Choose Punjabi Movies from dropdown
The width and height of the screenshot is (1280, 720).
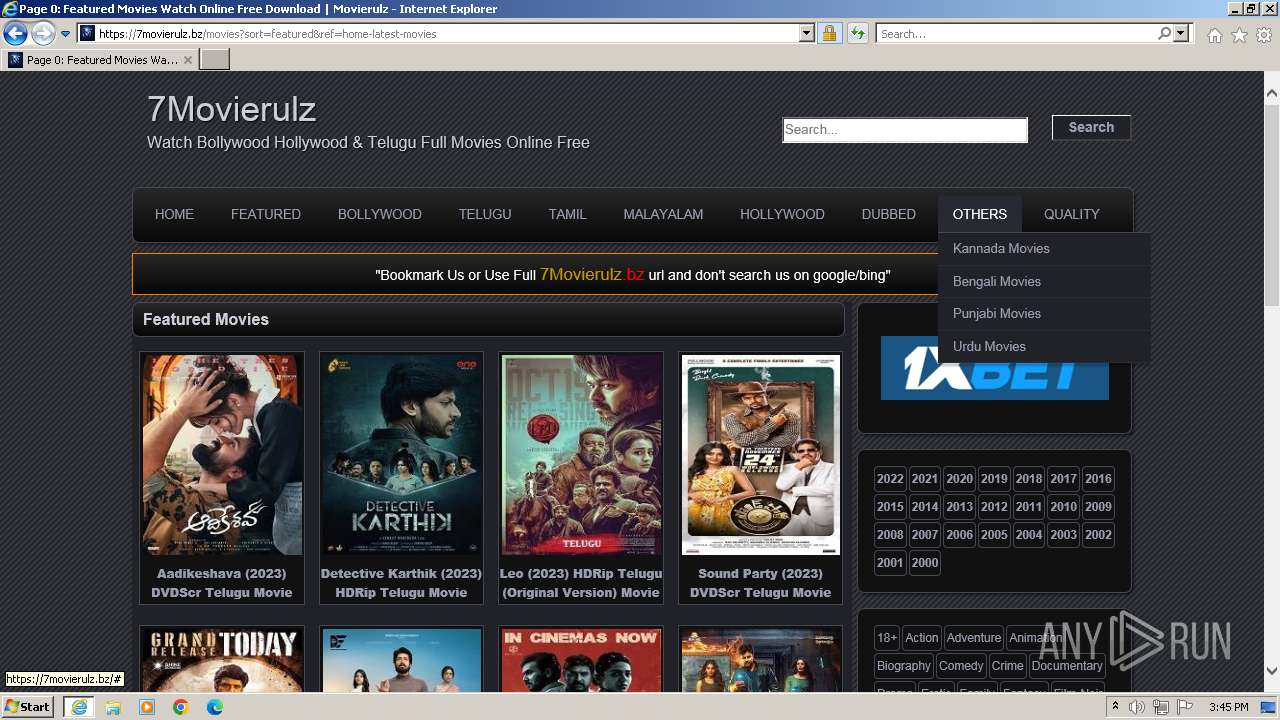click(x=1044, y=314)
